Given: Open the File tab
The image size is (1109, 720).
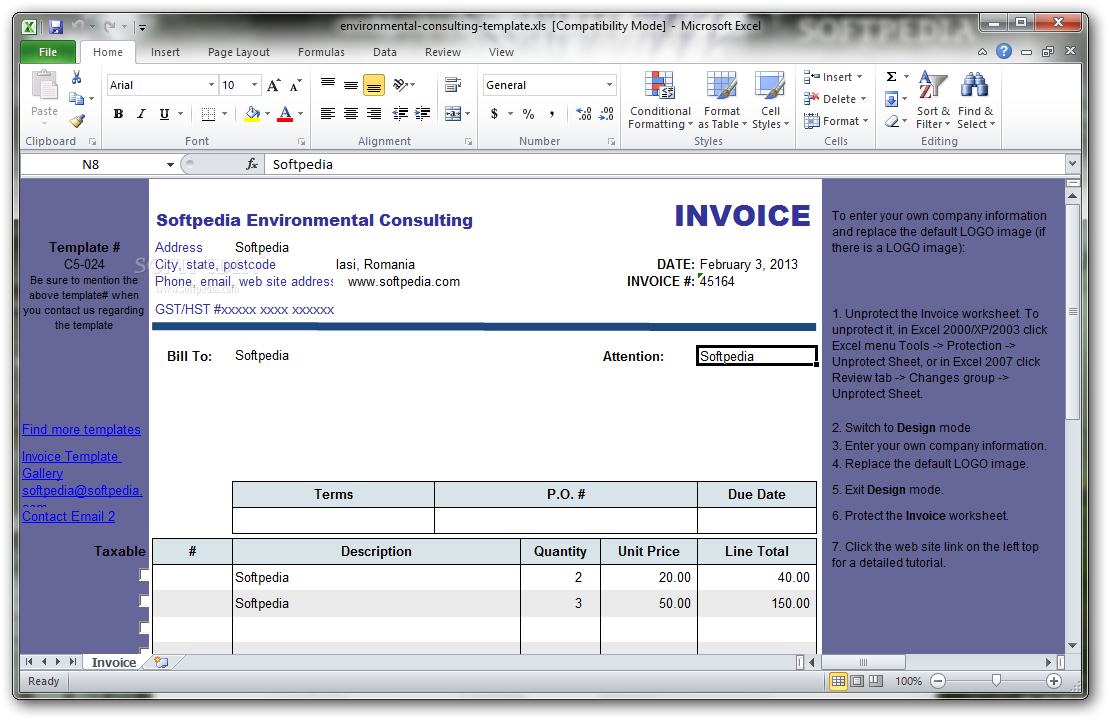Looking at the screenshot, I should (48, 52).
